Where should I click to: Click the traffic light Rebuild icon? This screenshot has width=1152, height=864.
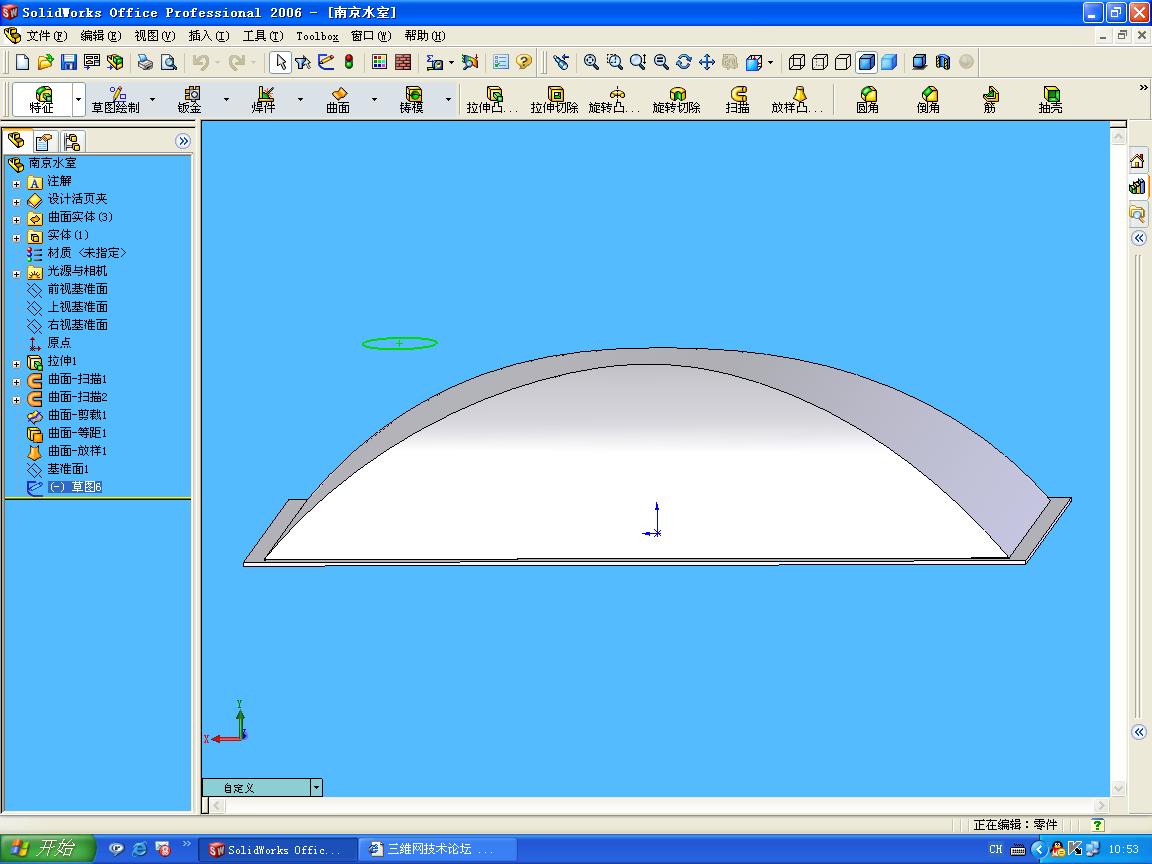(349, 62)
